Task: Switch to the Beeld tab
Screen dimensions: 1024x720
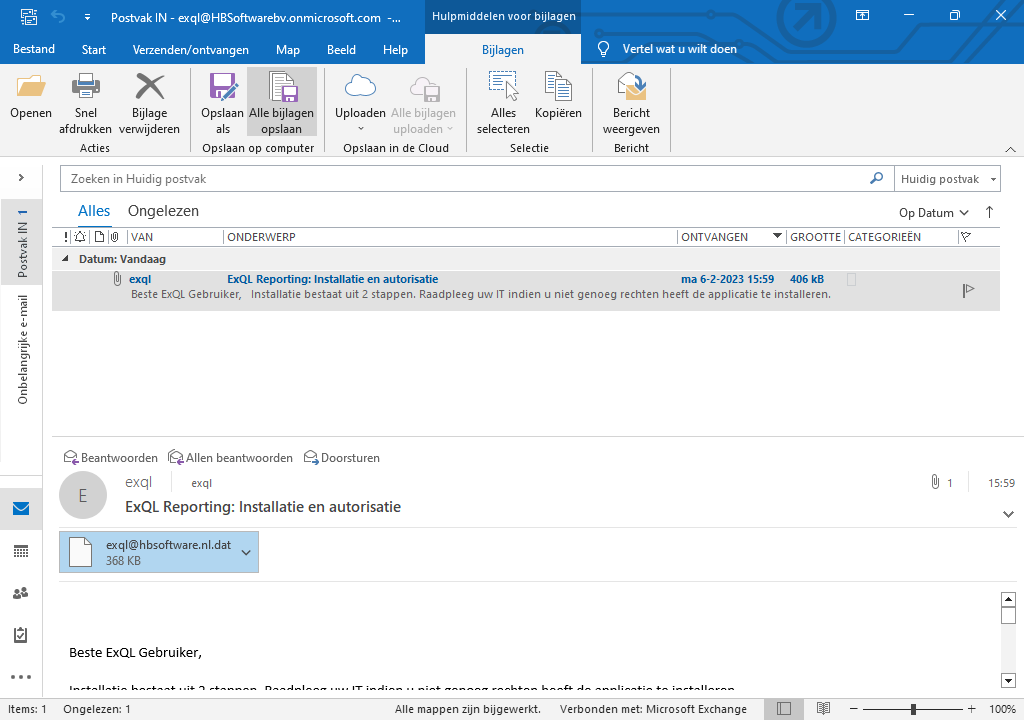Action: point(341,50)
